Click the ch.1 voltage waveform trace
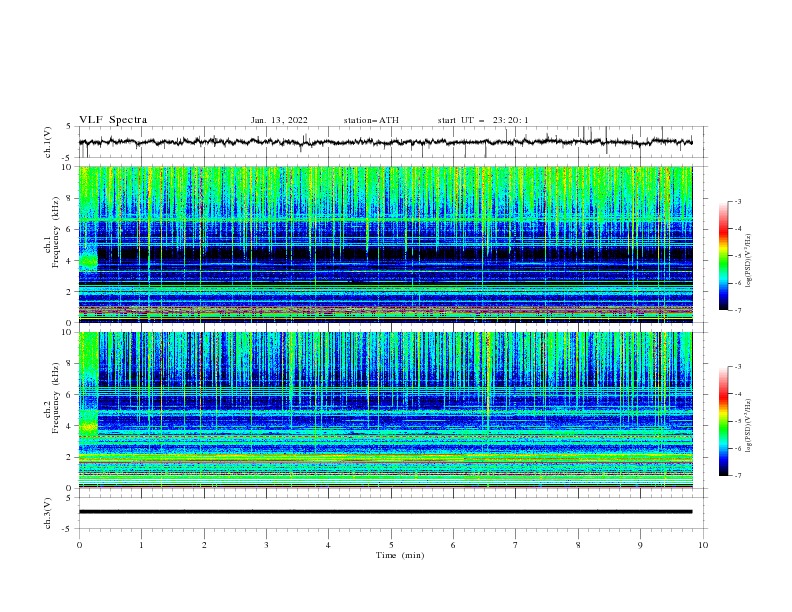The width and height of the screenshot is (792, 612). click(x=386, y=142)
